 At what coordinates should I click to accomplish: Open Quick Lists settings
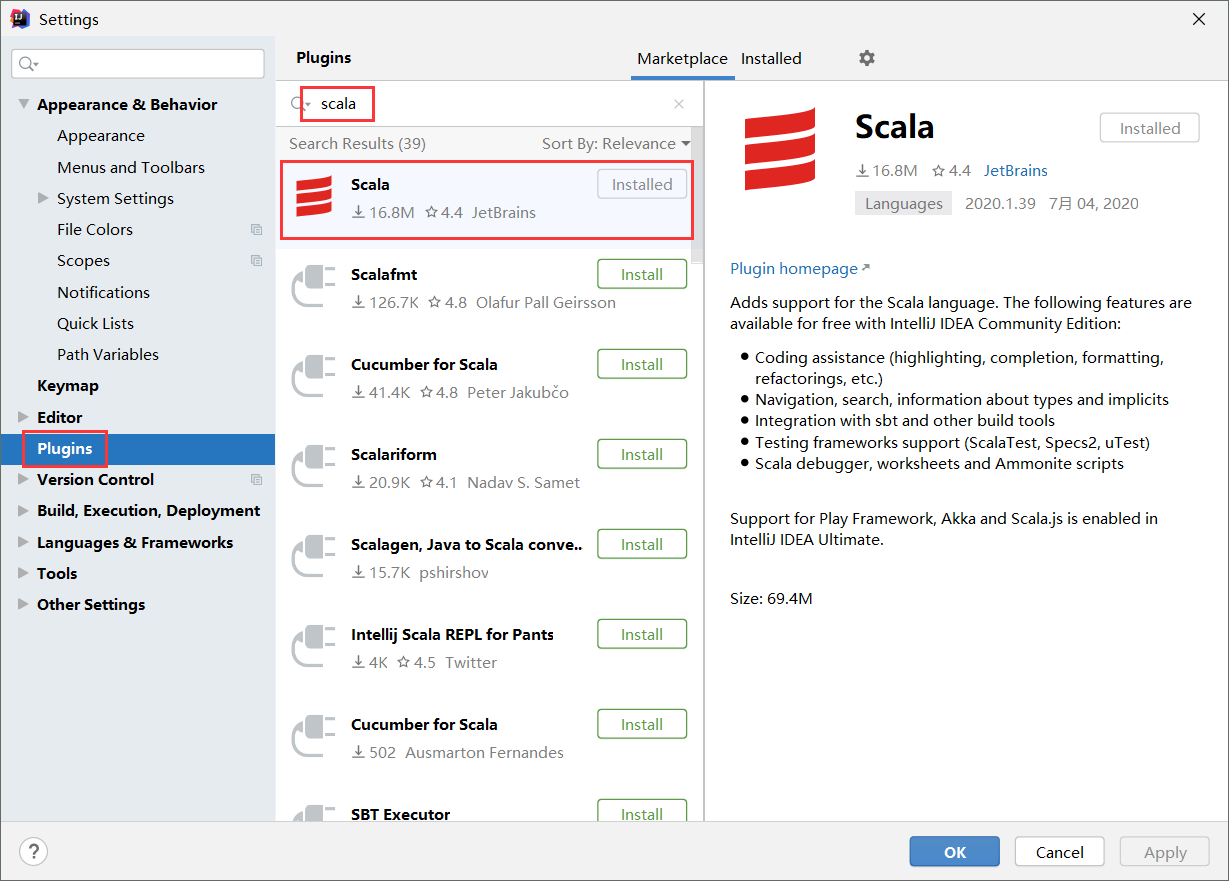coord(95,324)
